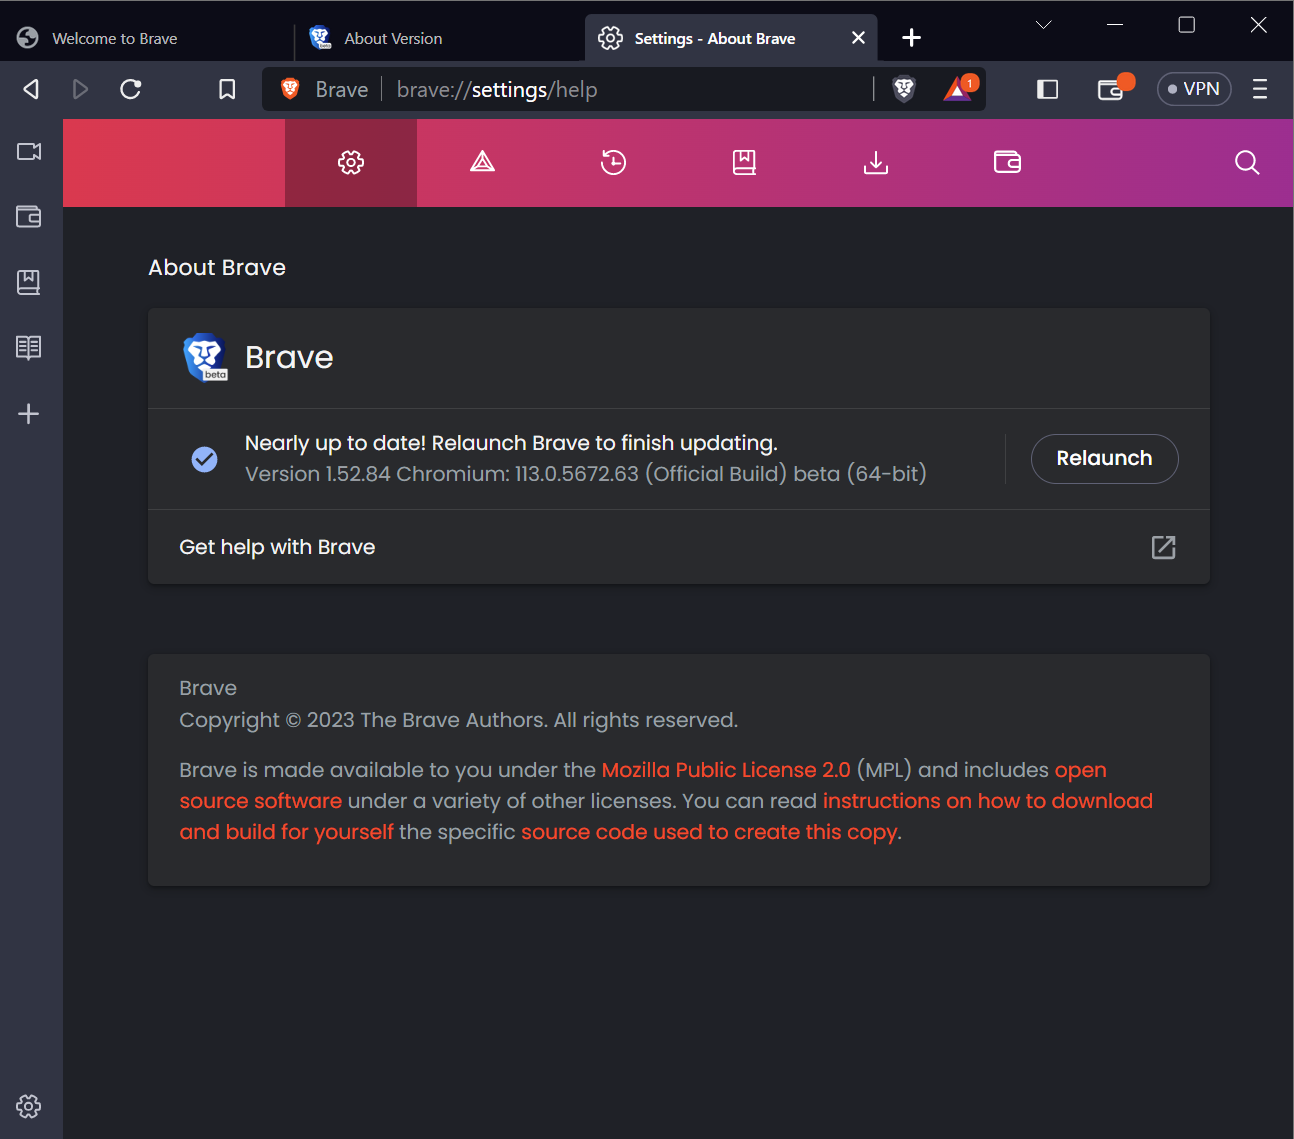Open the hamburger main menu
The width and height of the screenshot is (1294, 1139).
pyautogui.click(x=1260, y=89)
